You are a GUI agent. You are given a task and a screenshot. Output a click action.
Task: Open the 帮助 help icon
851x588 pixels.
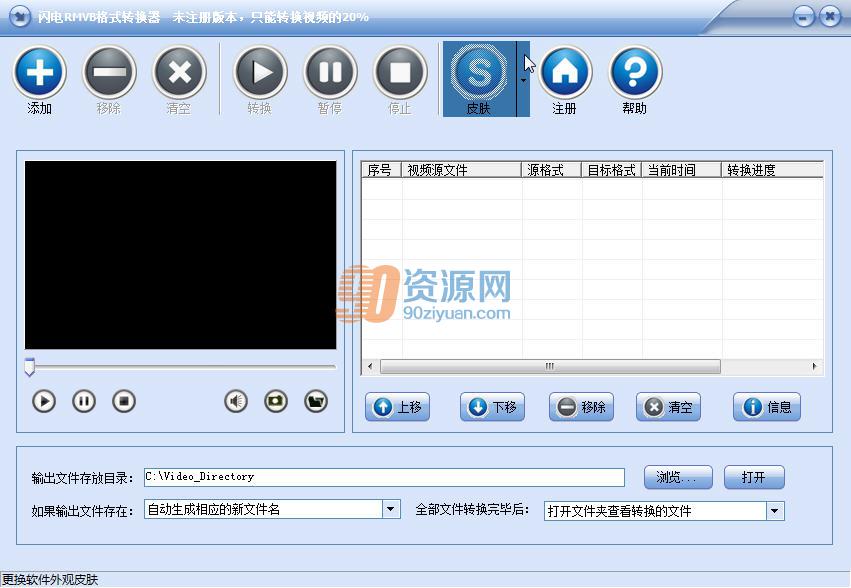click(x=634, y=72)
